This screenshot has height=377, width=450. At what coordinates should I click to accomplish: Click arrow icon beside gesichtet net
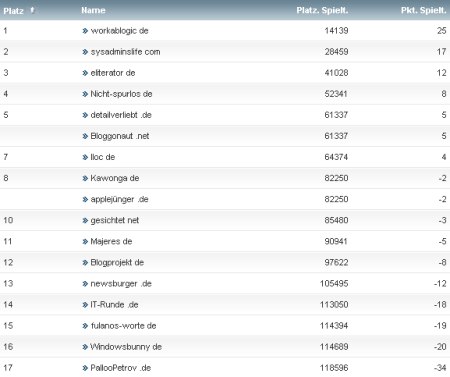pyautogui.click(x=85, y=221)
